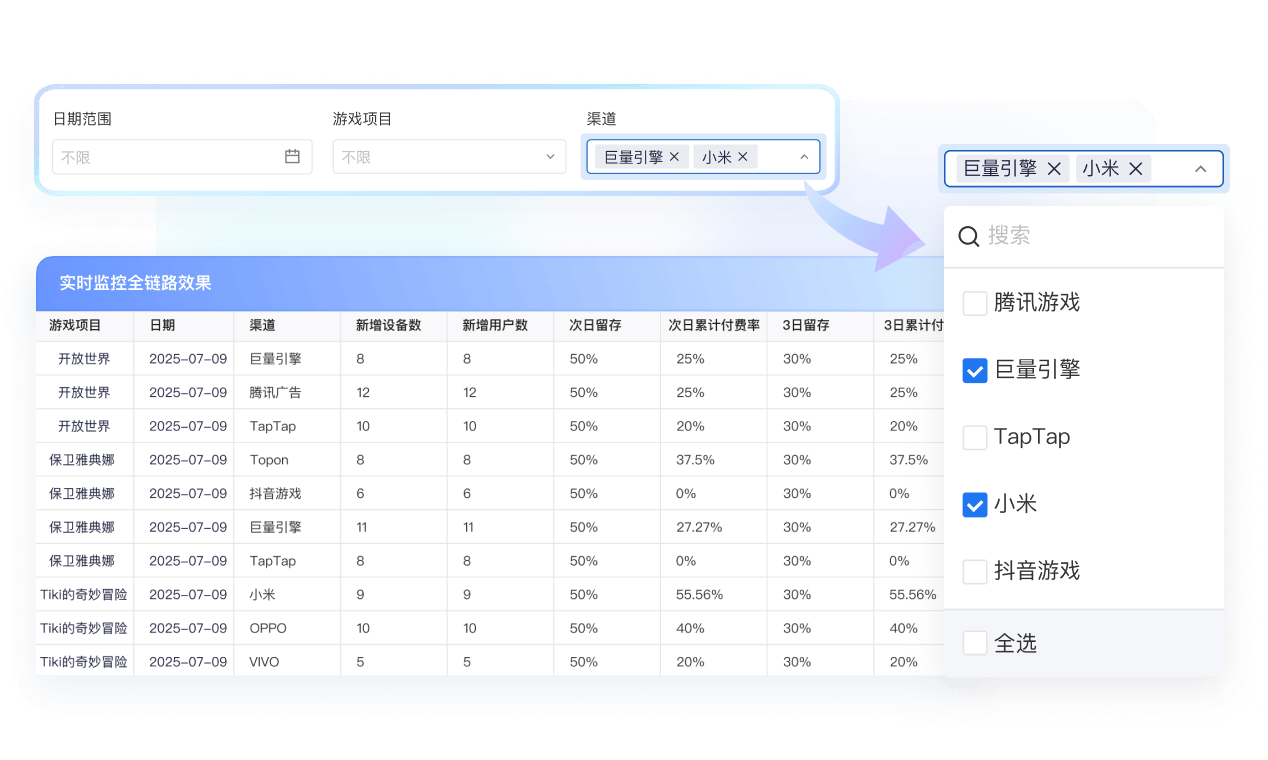This screenshot has width=1268, height=760.
Task: Tick the 抖音游戏 checkbox
Action: pos(975,571)
